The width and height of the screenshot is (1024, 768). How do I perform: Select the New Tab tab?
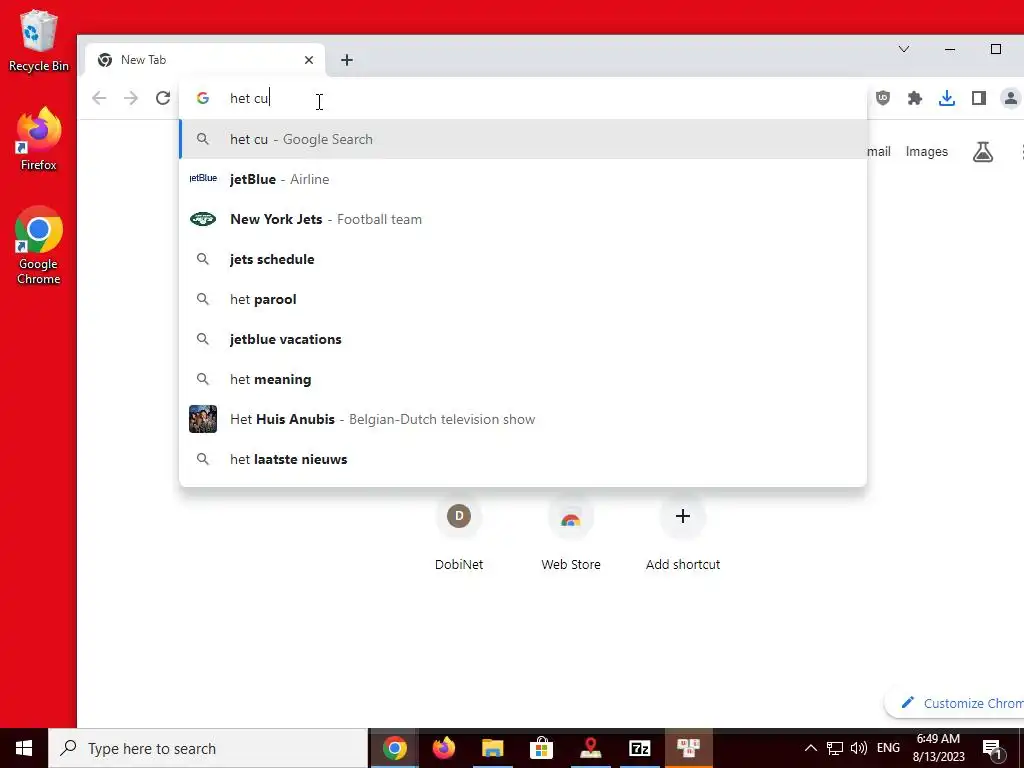pyautogui.click(x=204, y=60)
